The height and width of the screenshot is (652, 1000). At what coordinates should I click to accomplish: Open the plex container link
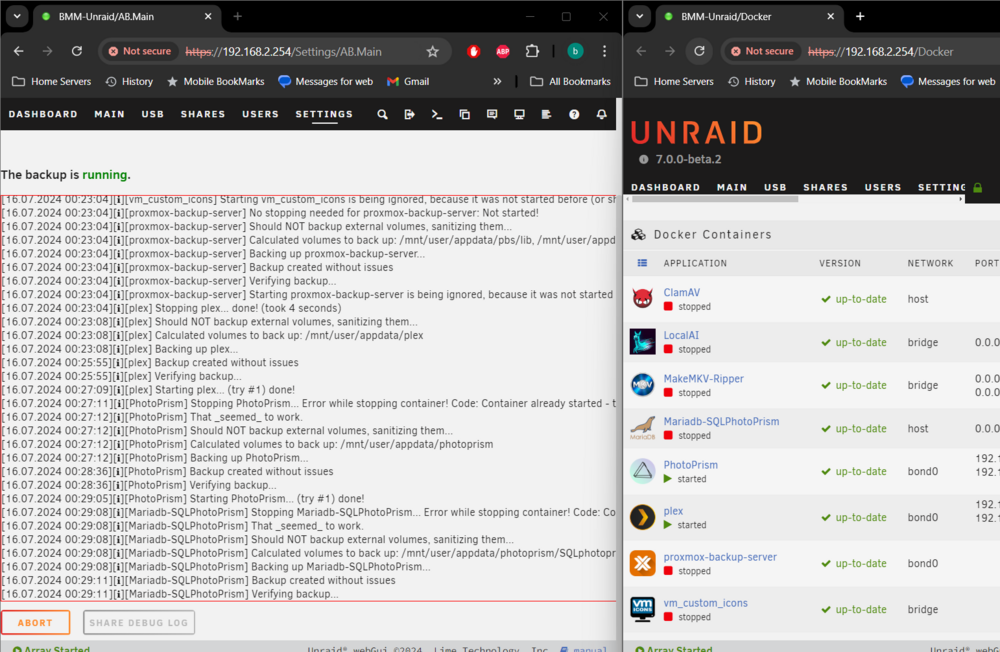(673, 511)
